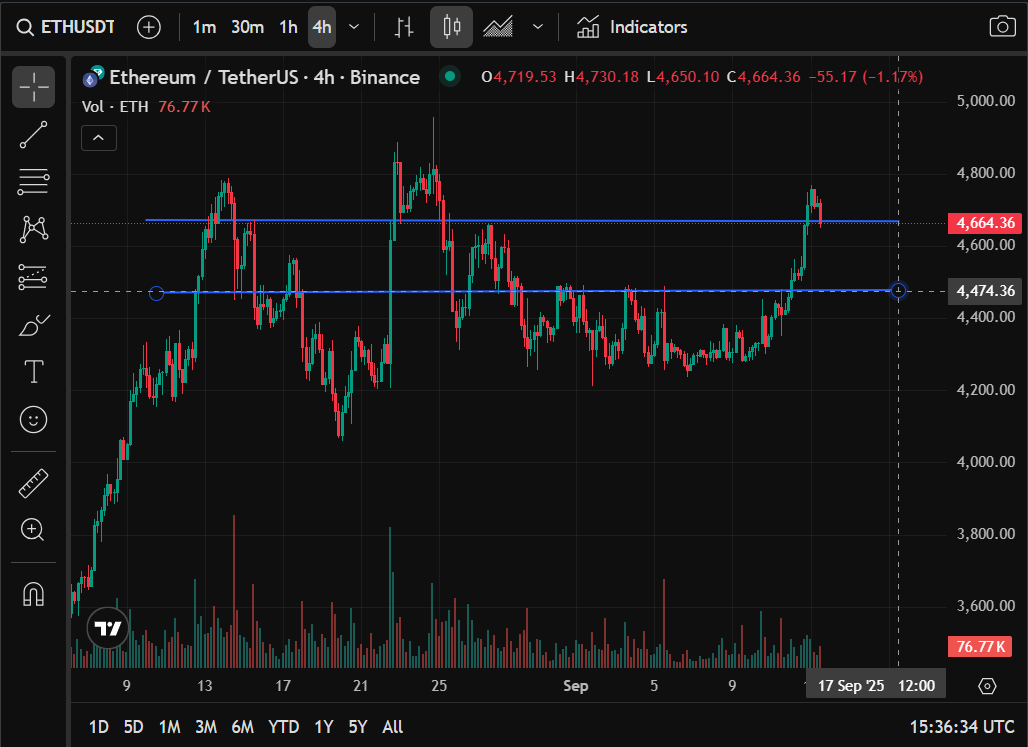Open the forecasting and measurement tools
1028x747 pixels.
tap(33, 277)
